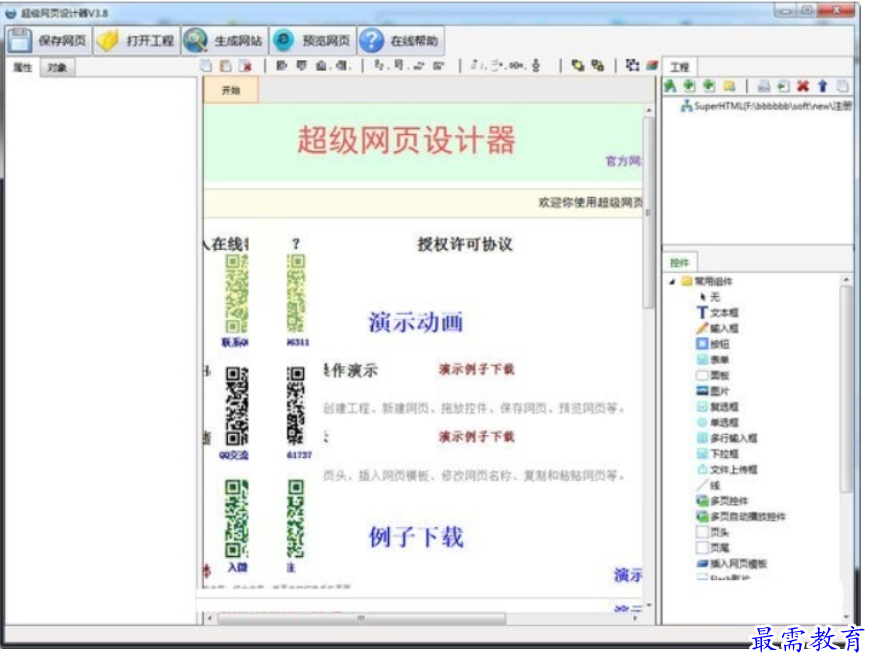Viewport: 873px width, 671px height.
Task: Choose the 文件上传框 upload component
Action: [727, 469]
